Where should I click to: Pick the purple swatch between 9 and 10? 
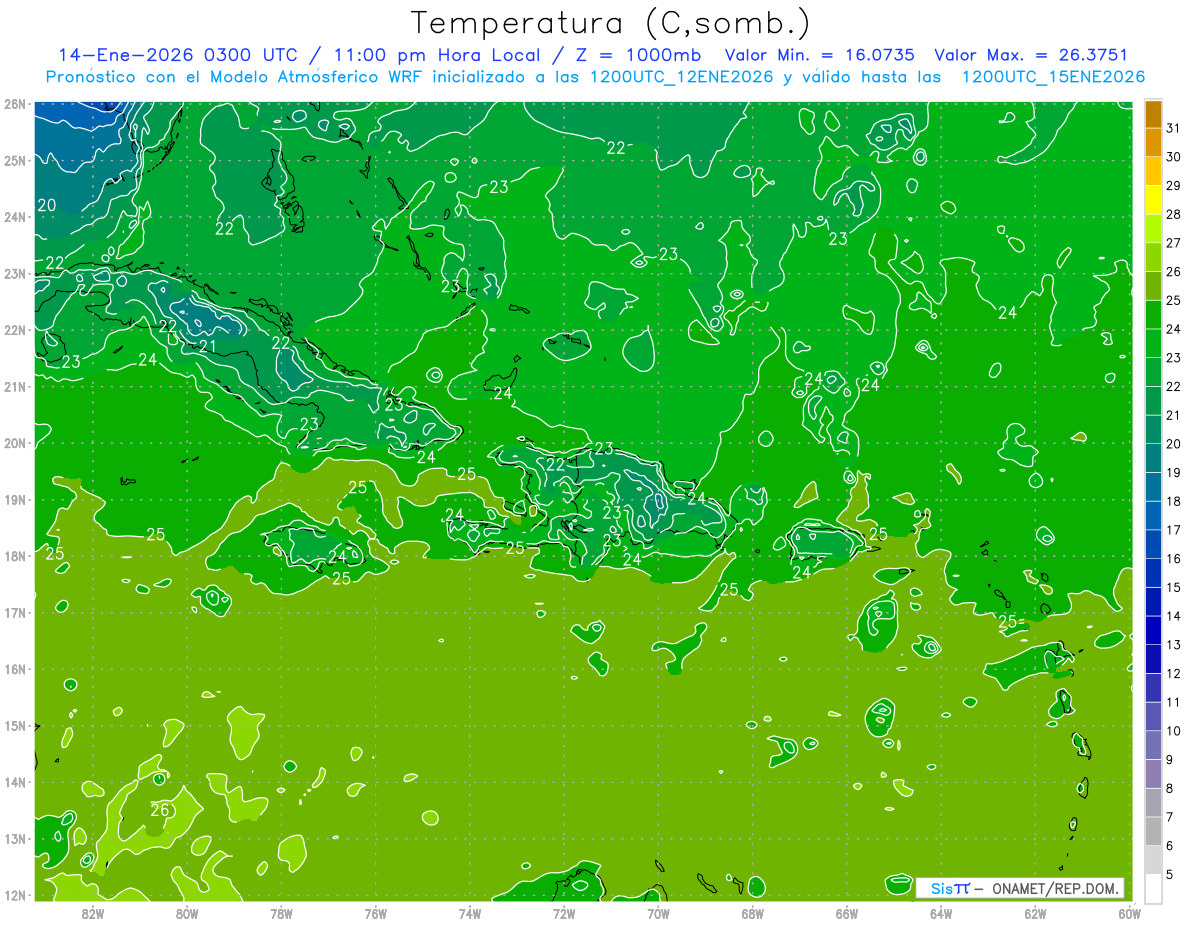coord(1154,745)
